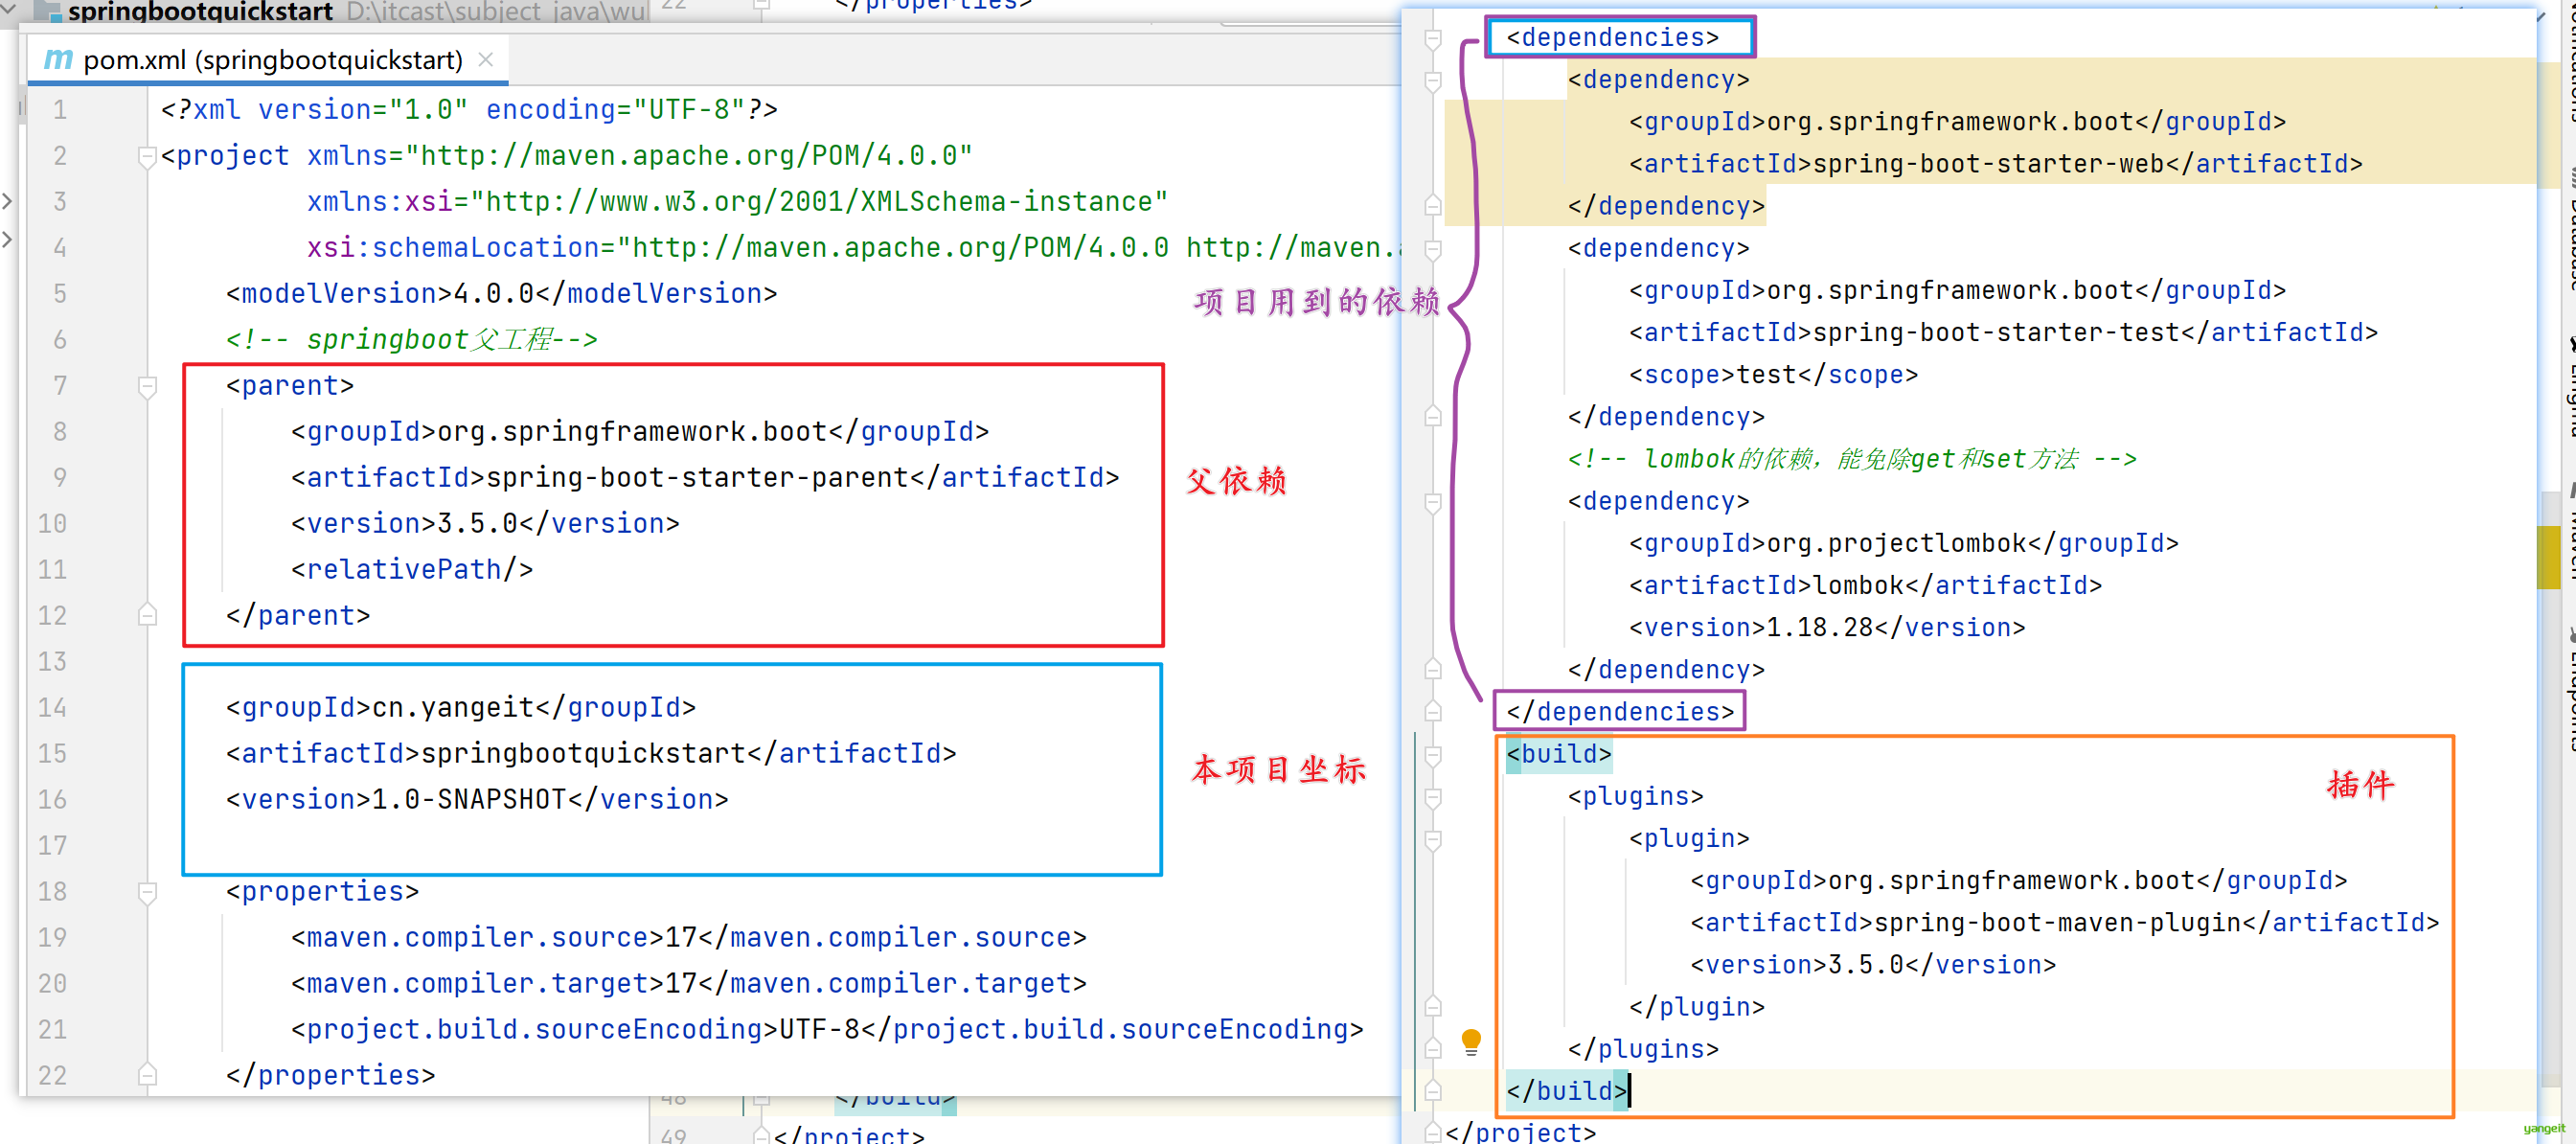Viewport: 2576px width, 1144px height.
Task: Click line number 10 in the gutter
Action: (x=52, y=524)
